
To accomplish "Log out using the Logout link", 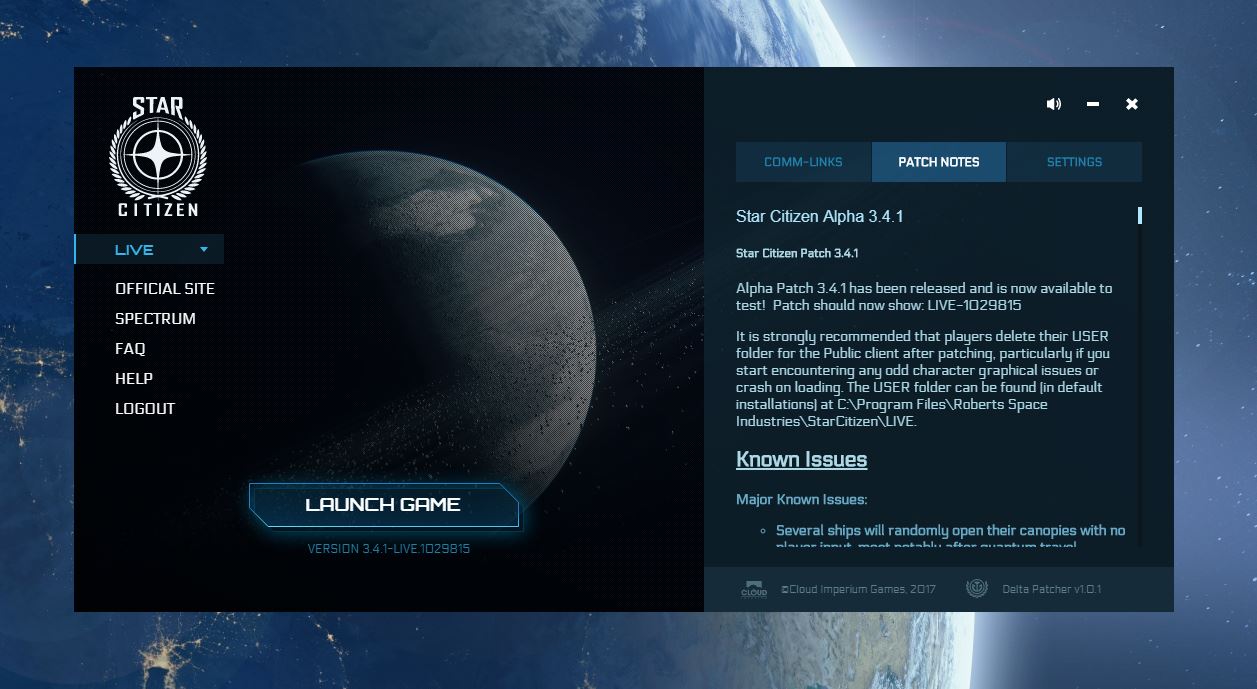I will point(145,408).
